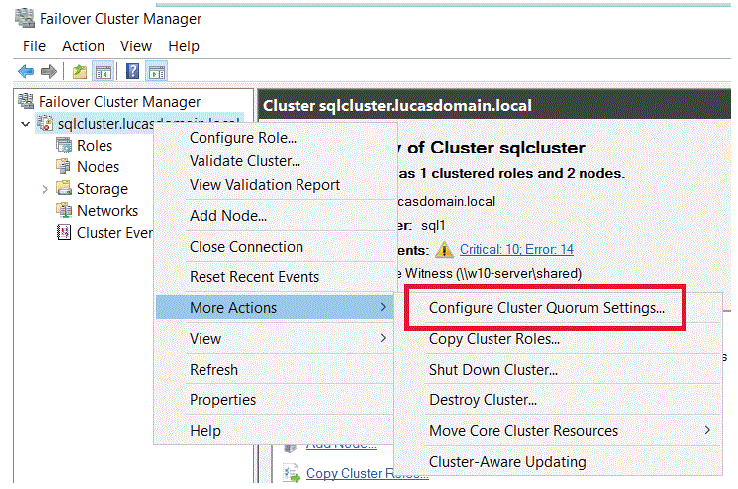Click the 'Cluster sqlcluster.lucasdomain.local' header text

(397, 105)
